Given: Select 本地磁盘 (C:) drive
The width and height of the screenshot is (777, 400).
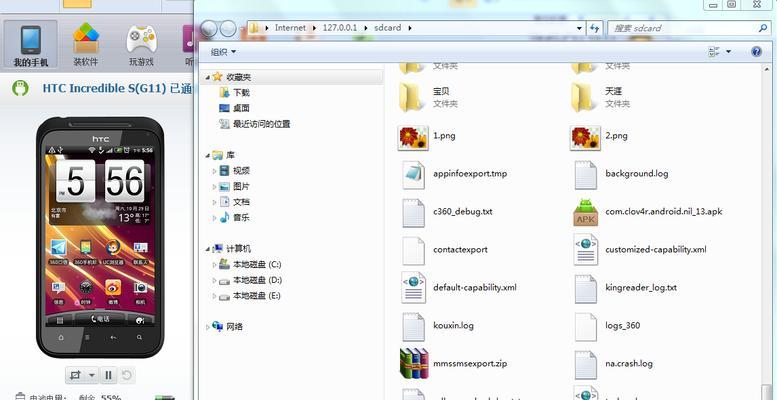Looking at the screenshot, I should pos(257,265).
